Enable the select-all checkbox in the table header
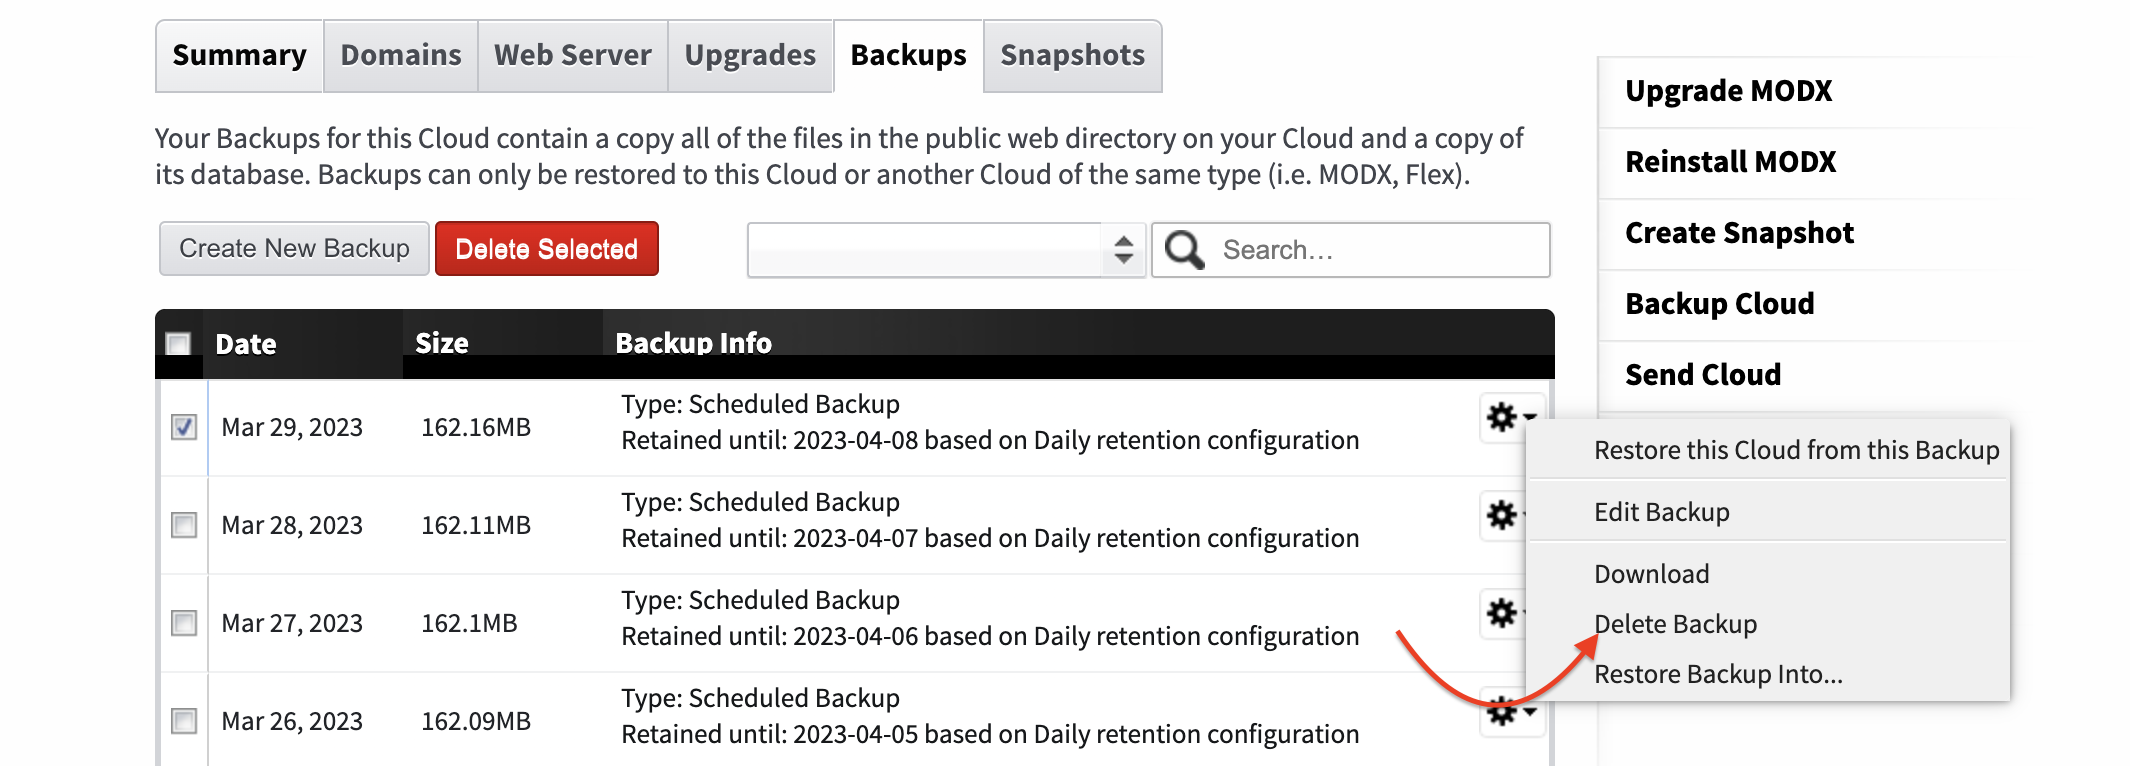The width and height of the screenshot is (2130, 766). (178, 342)
